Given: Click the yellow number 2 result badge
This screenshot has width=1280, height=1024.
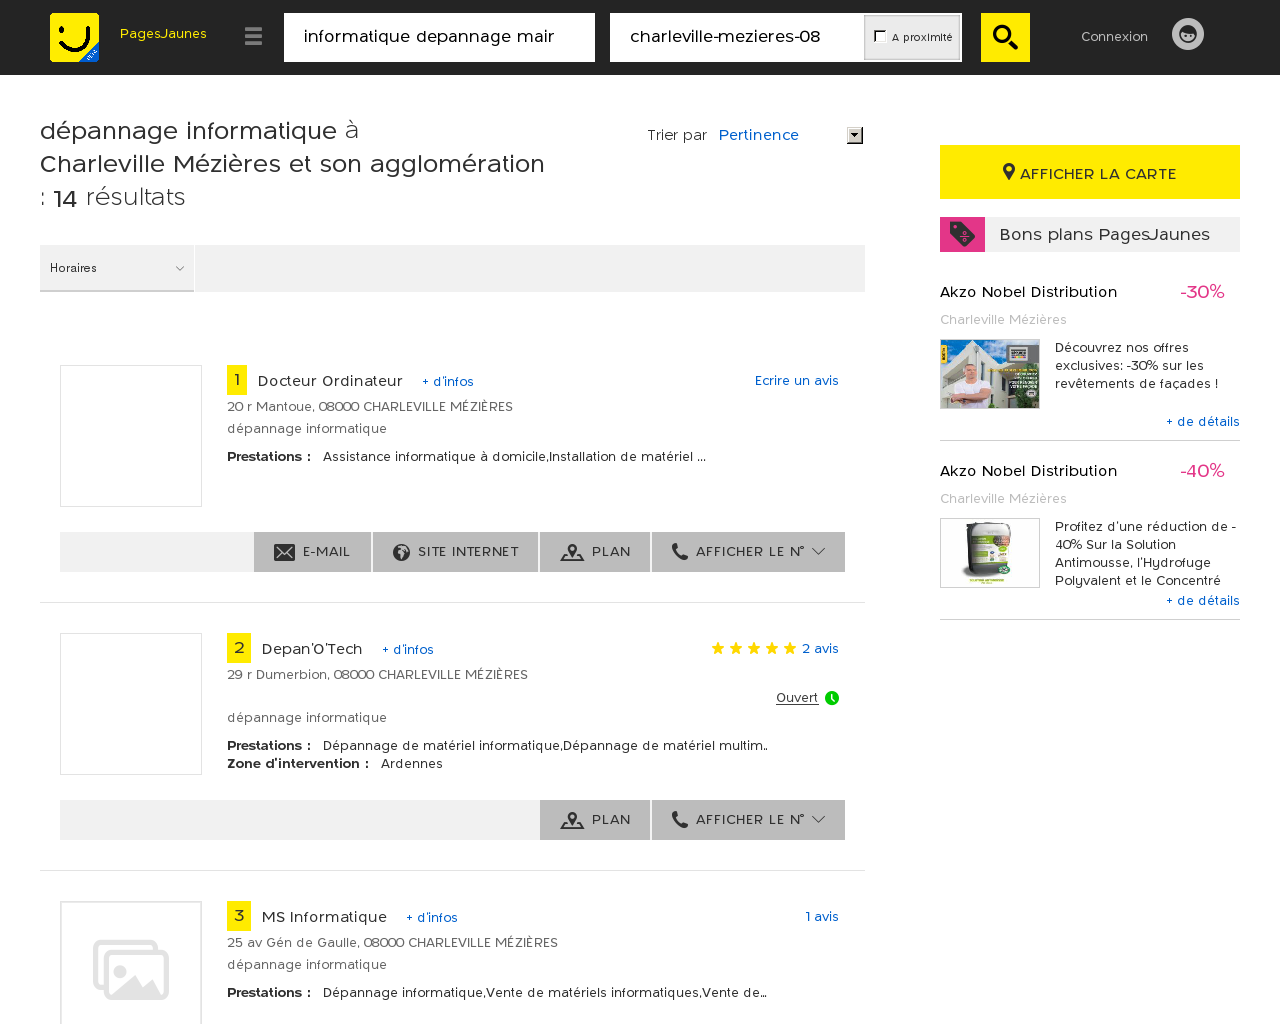Looking at the screenshot, I should coord(239,648).
